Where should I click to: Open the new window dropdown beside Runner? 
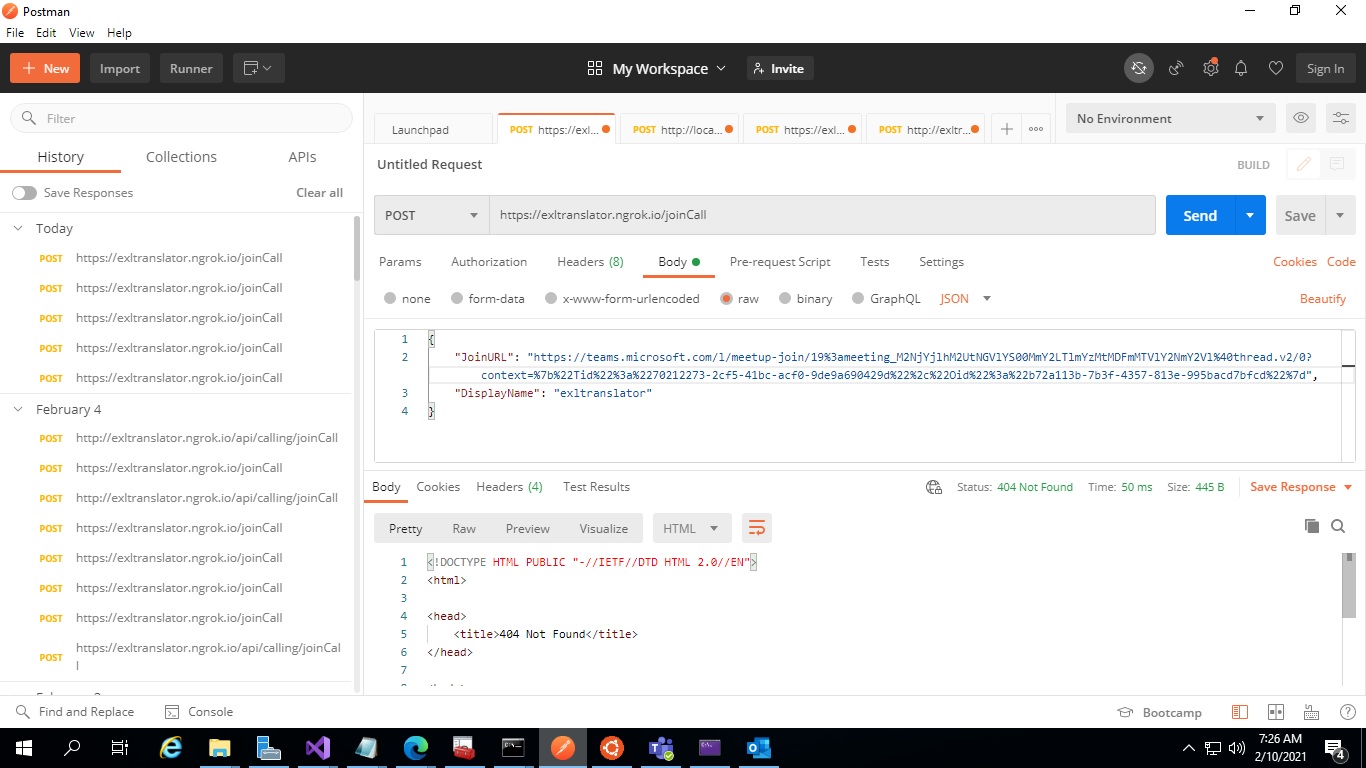(x=259, y=68)
